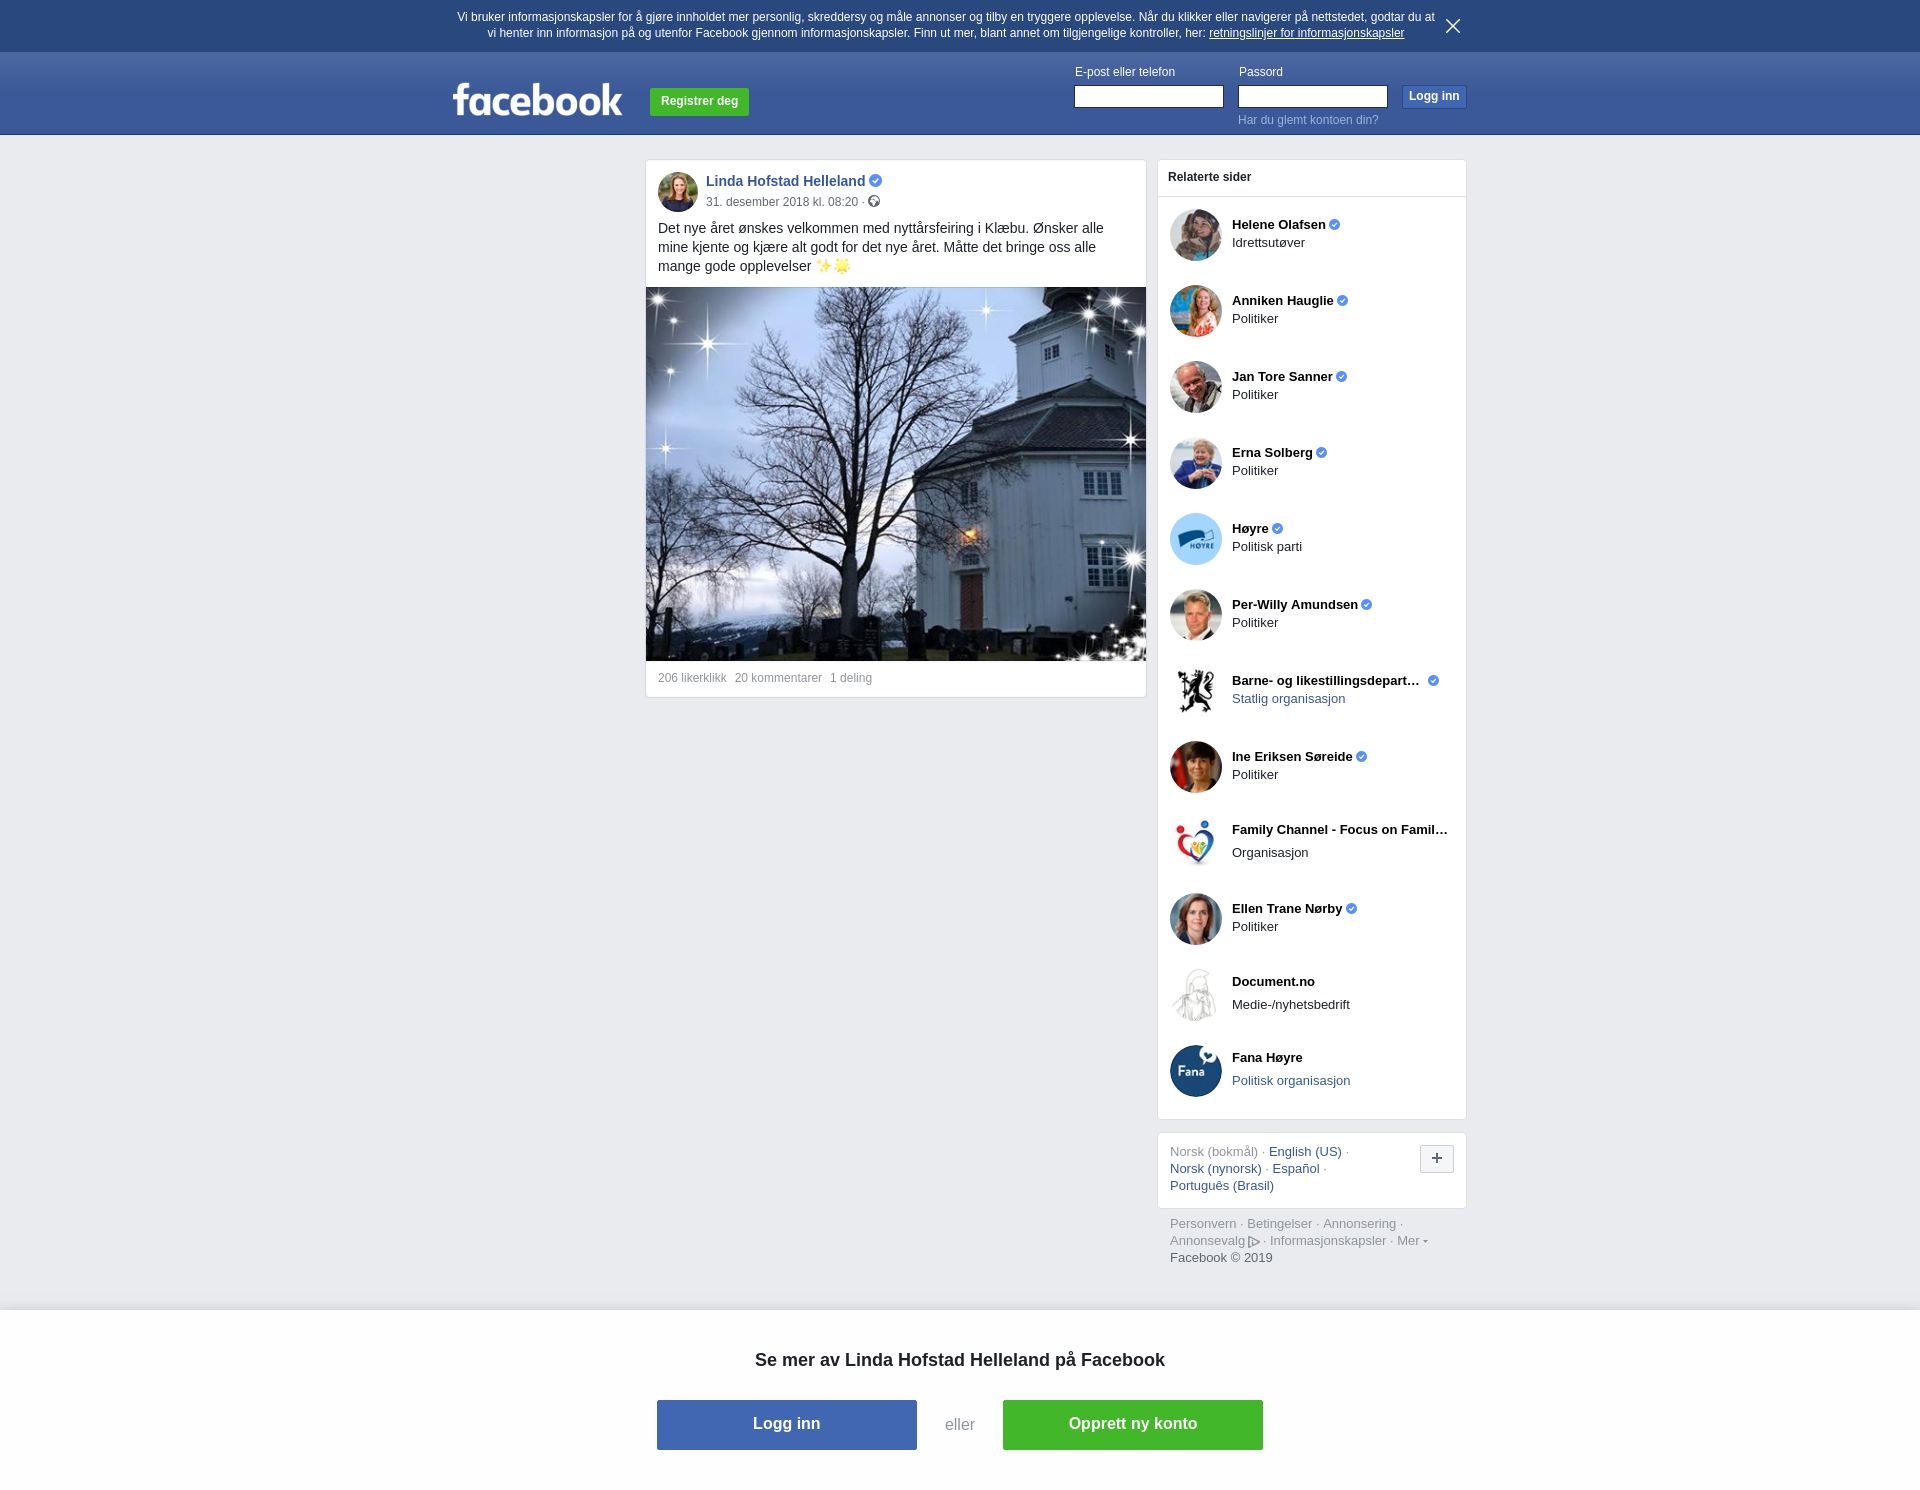Expand the Mer footer dropdown
Image resolution: width=1920 pixels, height=1490 pixels.
click(1412, 1241)
